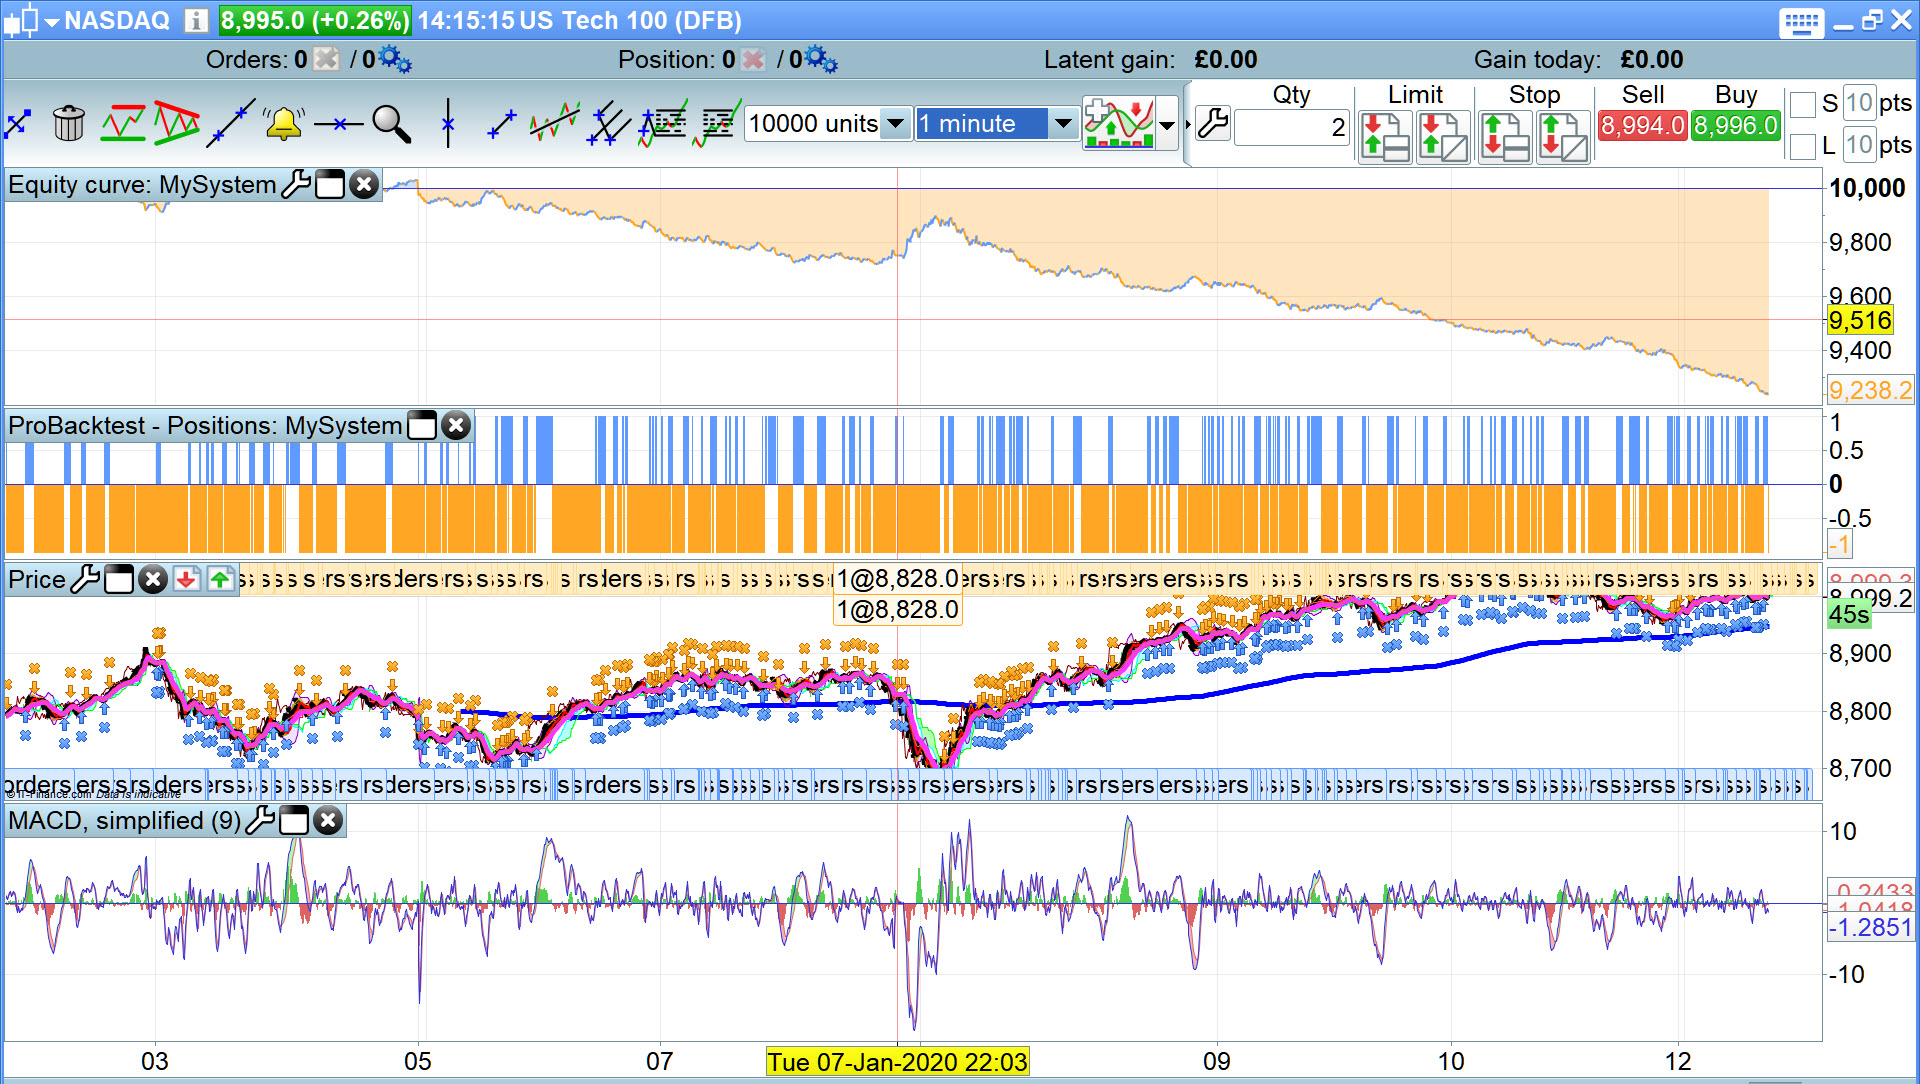Click the trash can delete-objects icon
The width and height of the screenshot is (1920, 1084).
(x=69, y=124)
